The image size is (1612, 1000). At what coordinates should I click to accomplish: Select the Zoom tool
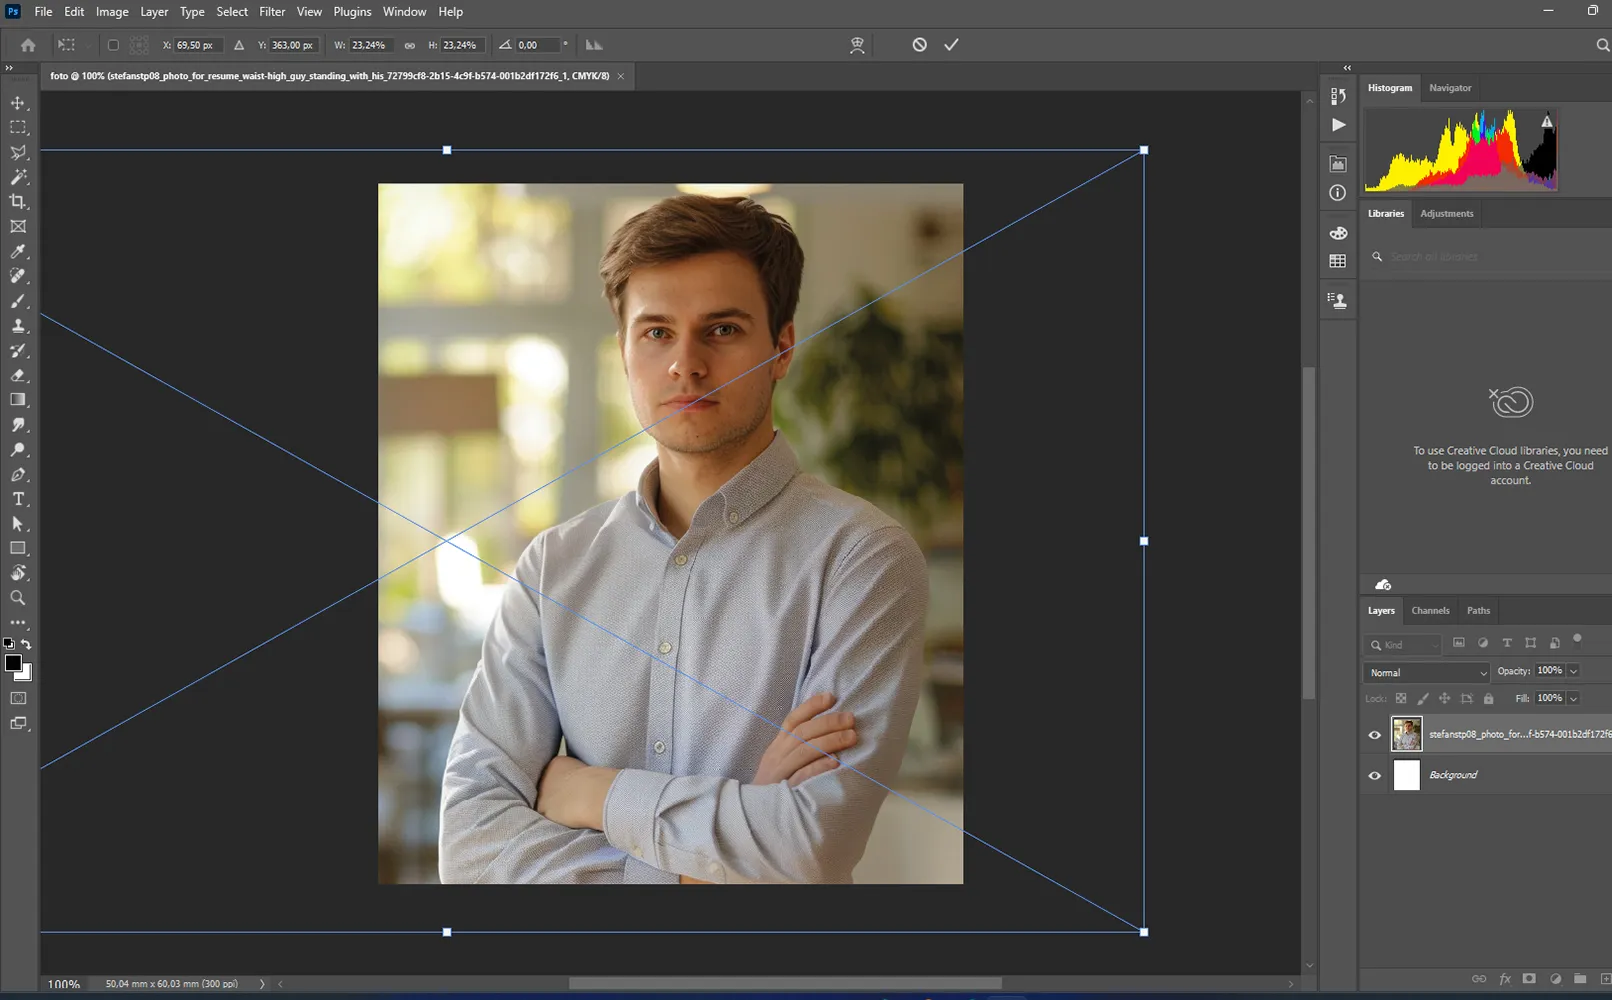(18, 598)
